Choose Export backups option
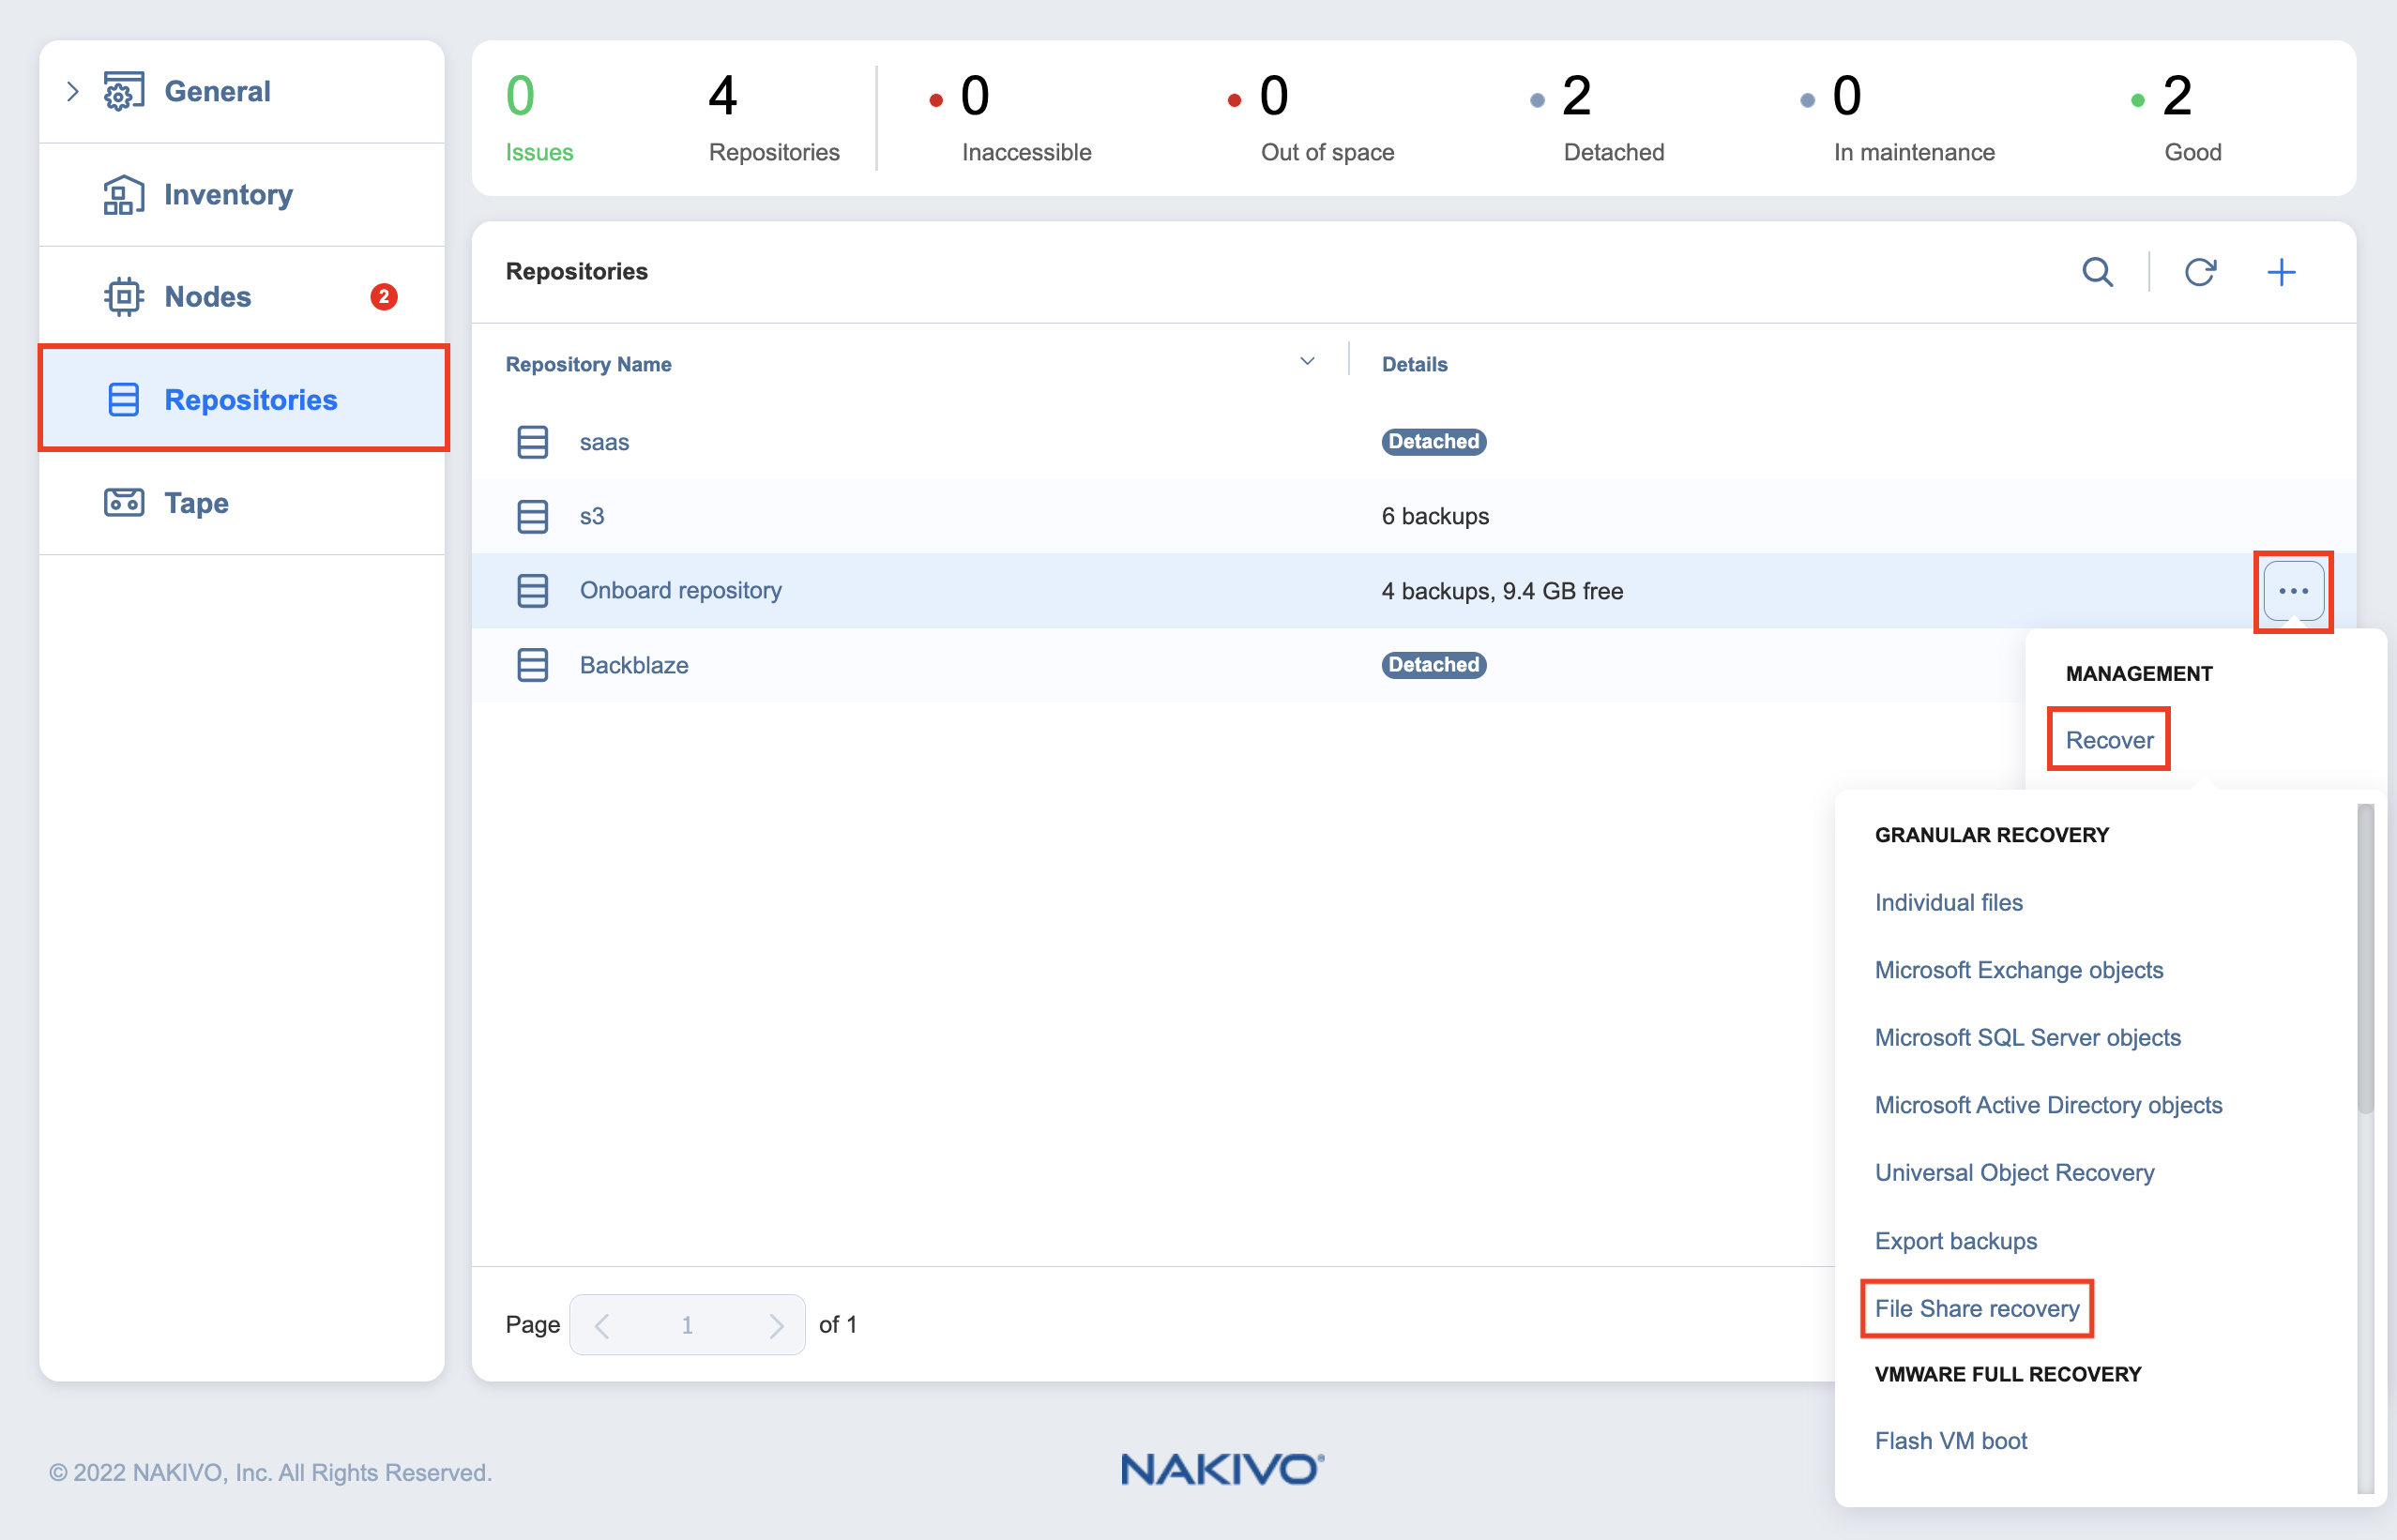Screen dimensions: 2397x1540 [x=1955, y=1241]
